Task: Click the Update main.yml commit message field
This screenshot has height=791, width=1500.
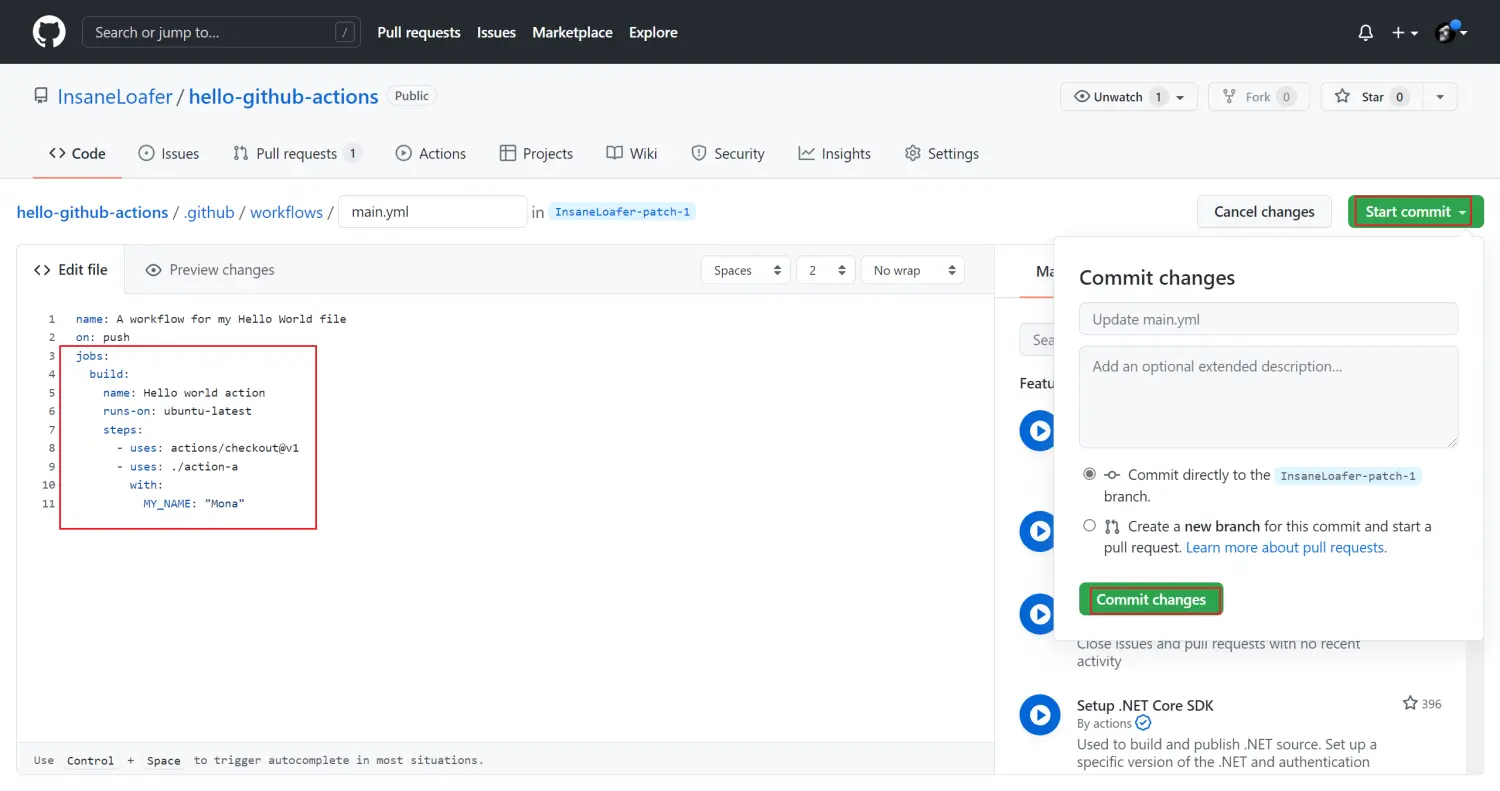Action: [1268, 319]
